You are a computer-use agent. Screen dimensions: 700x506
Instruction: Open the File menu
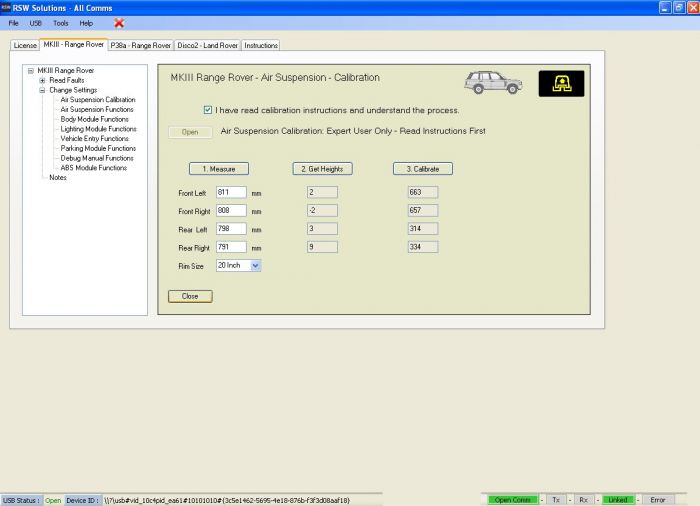click(13, 23)
